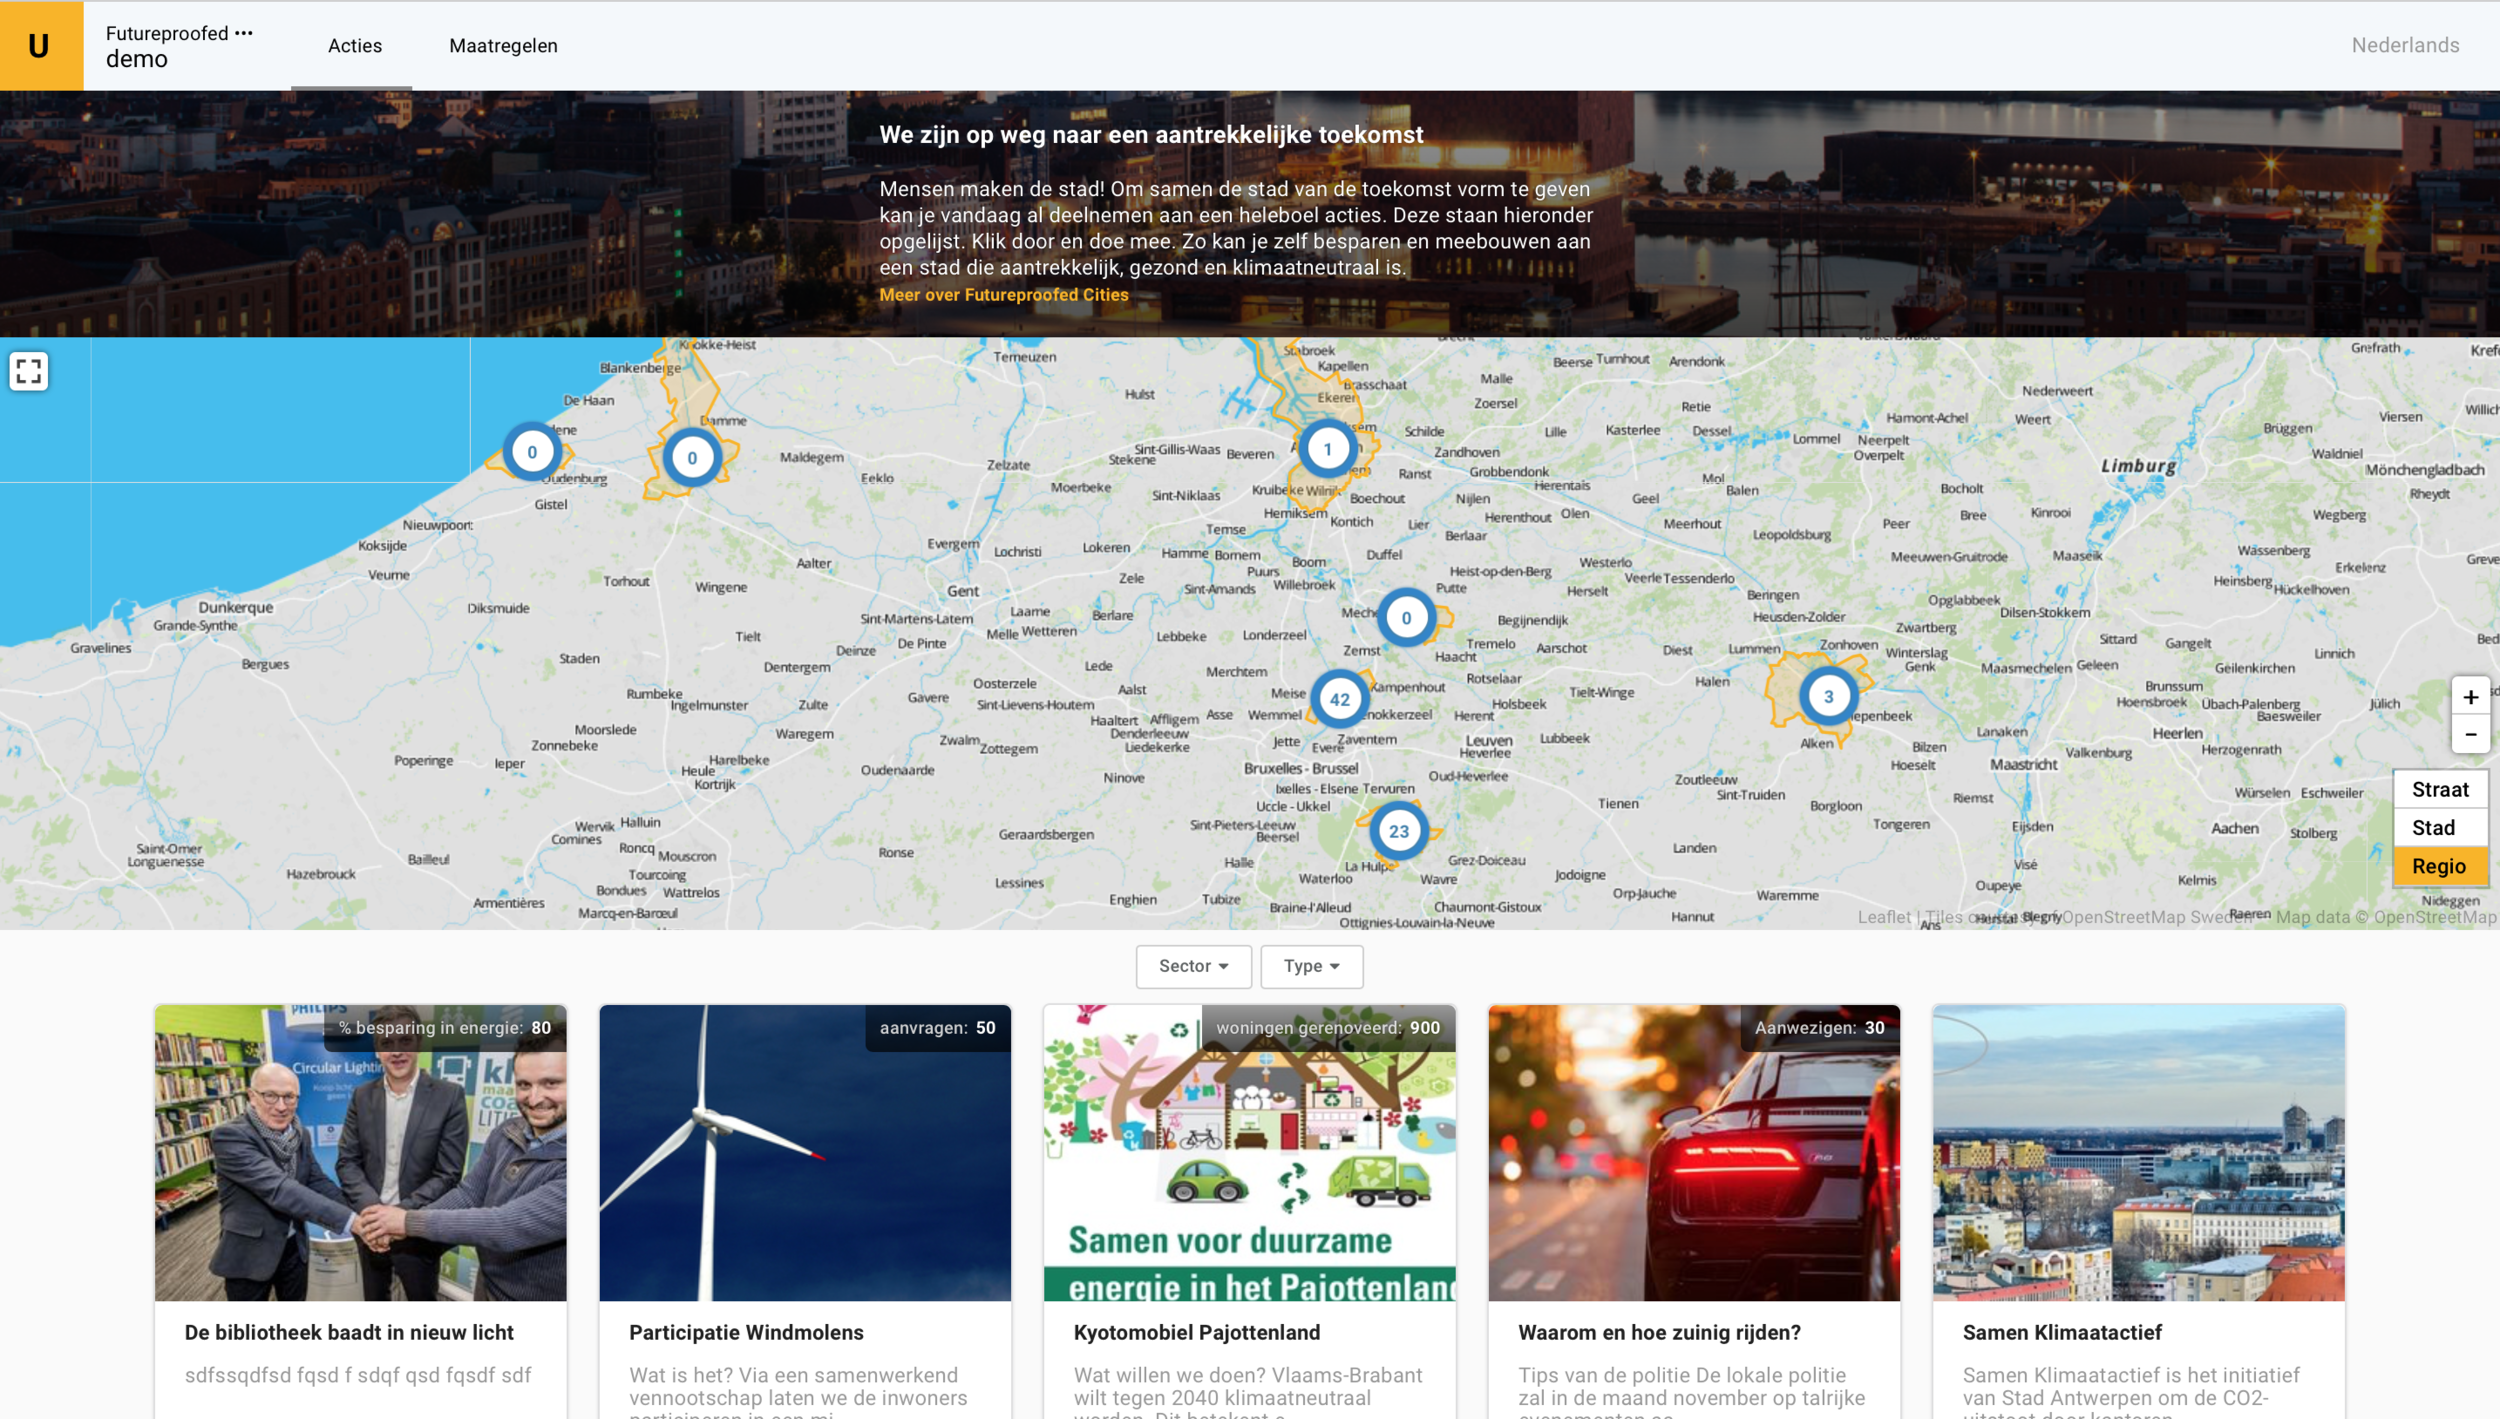Select the Regio map view option
The width and height of the screenshot is (2500, 1419).
coord(2439,866)
